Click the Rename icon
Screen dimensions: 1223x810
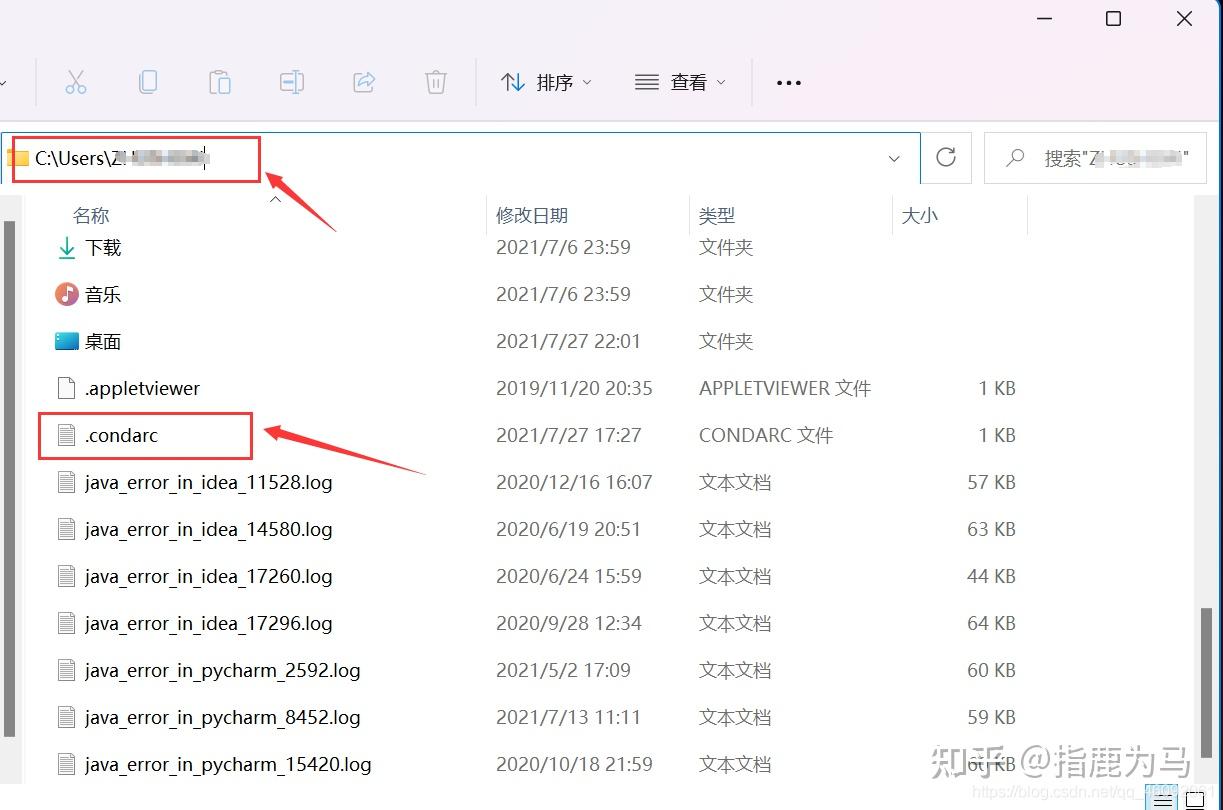click(292, 82)
